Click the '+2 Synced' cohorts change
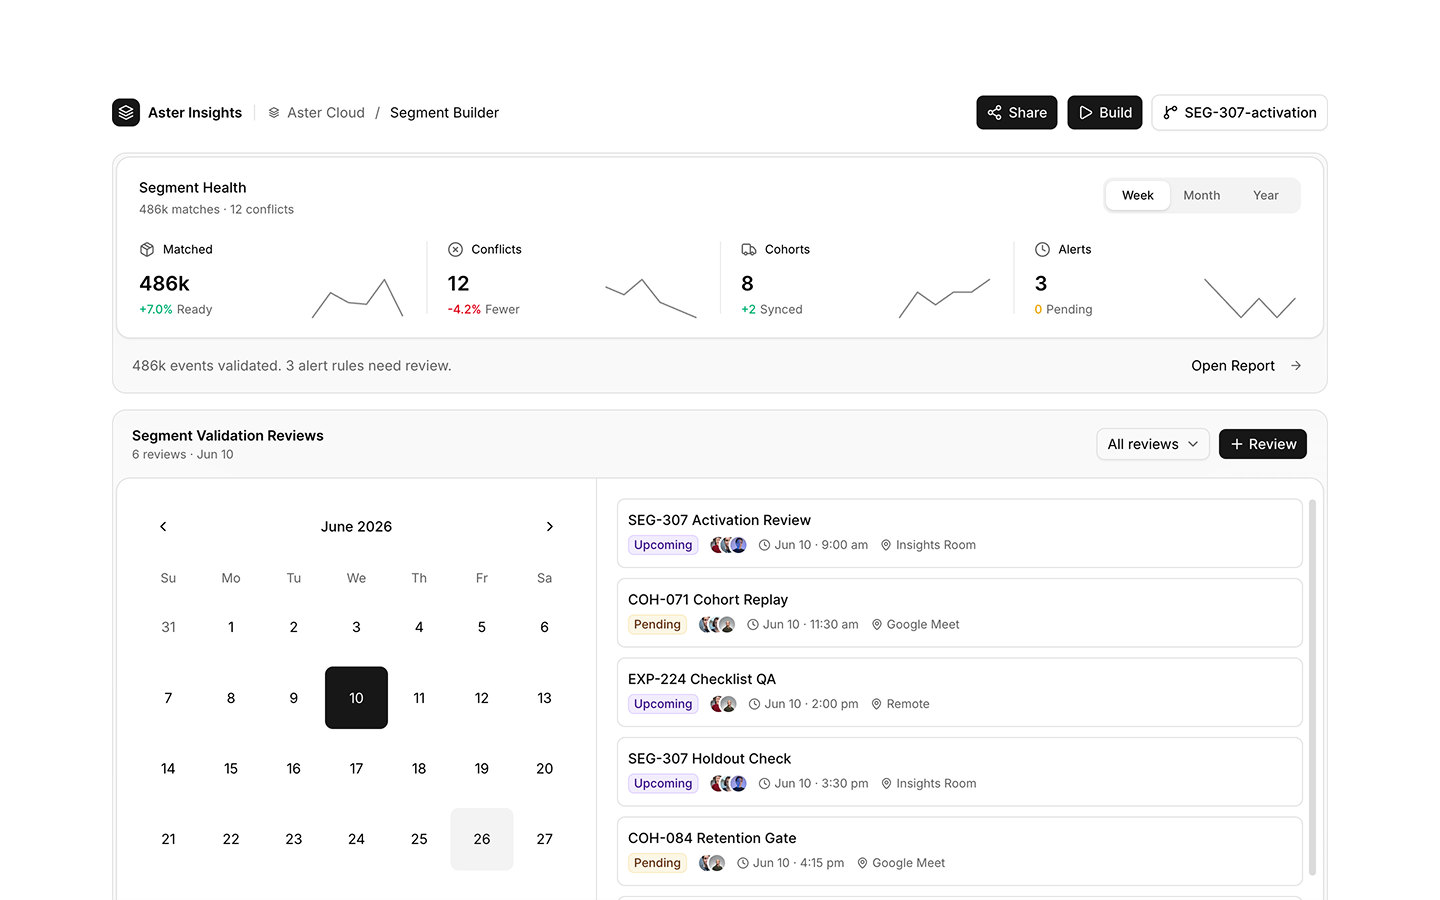 click(772, 310)
